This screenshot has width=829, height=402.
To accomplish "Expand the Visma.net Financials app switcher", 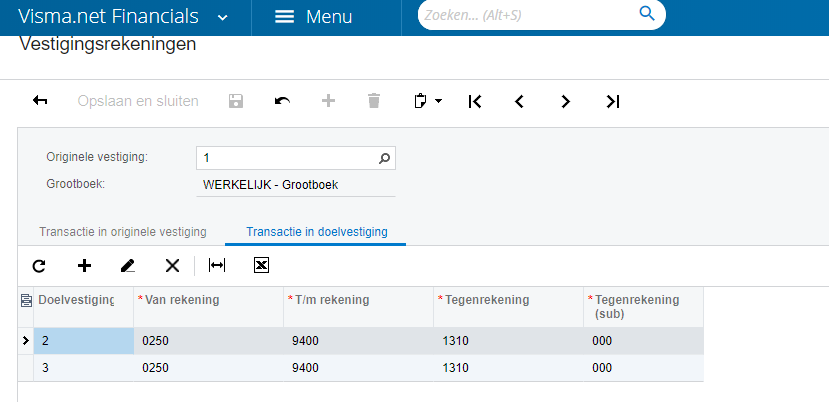I will 222,17.
